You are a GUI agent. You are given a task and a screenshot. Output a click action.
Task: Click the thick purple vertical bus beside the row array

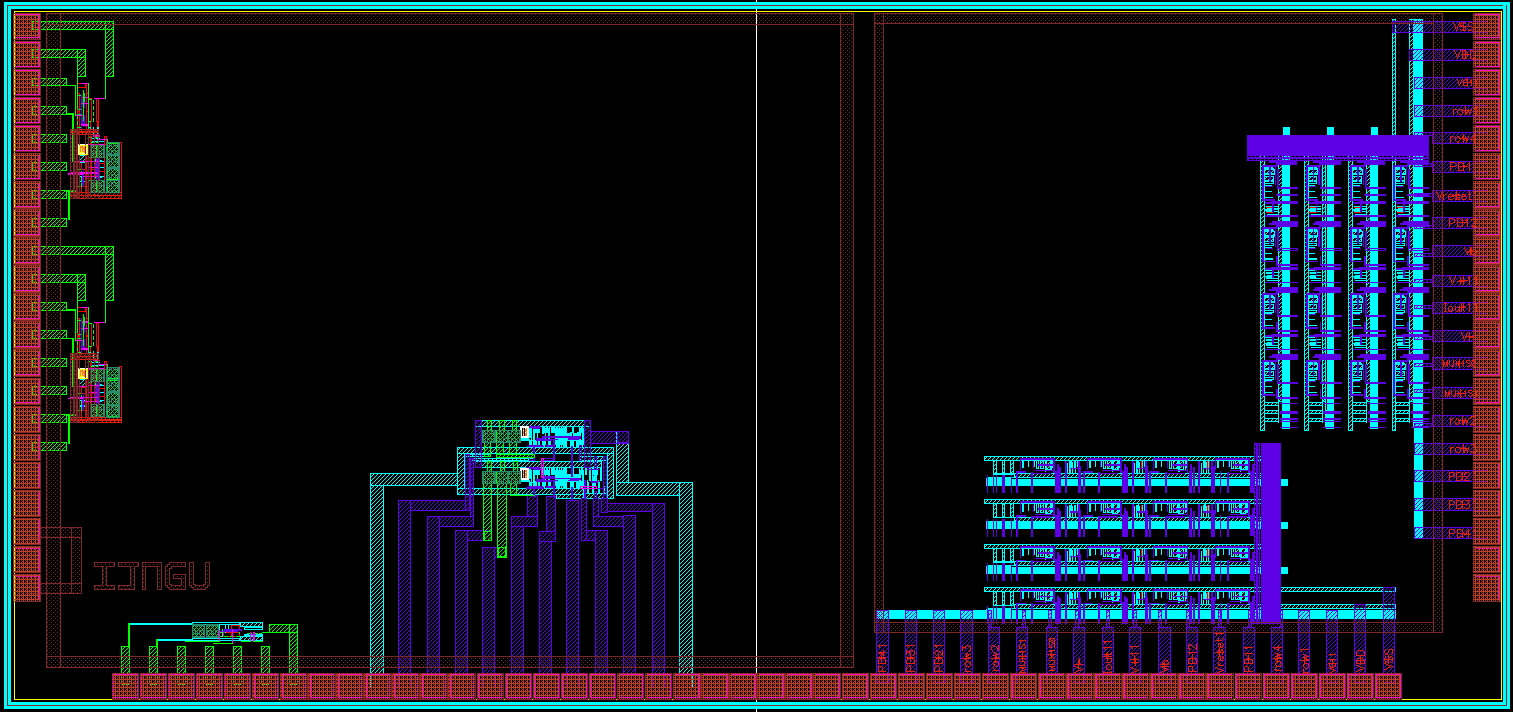pos(1268,530)
